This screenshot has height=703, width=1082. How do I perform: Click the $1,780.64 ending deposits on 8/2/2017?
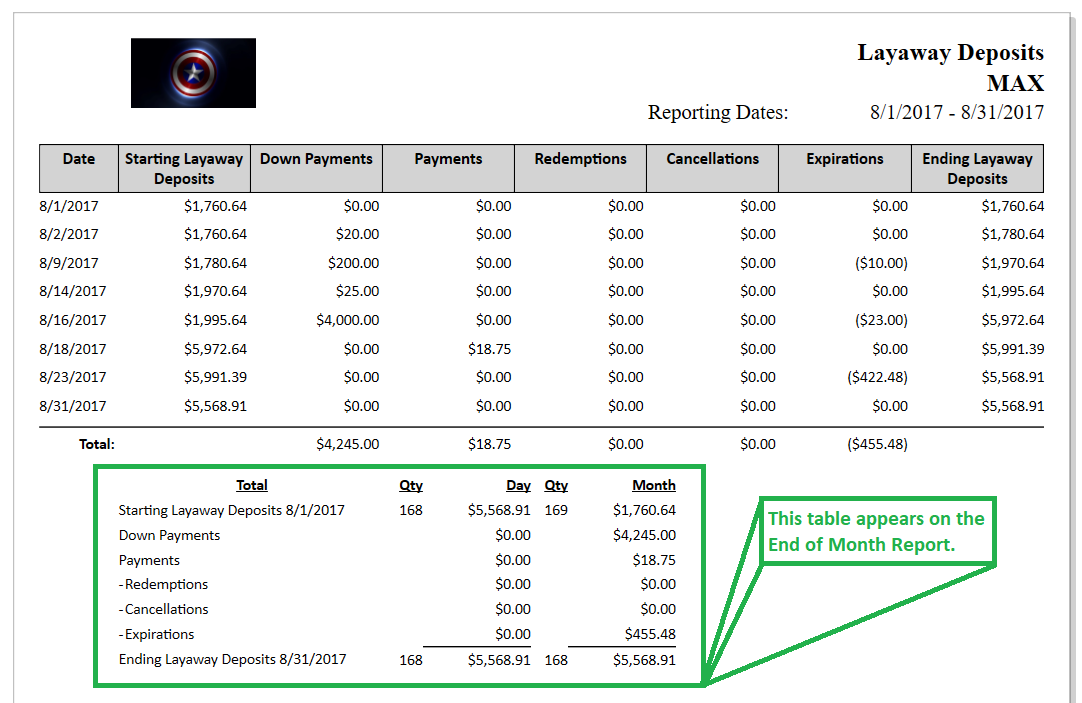[1012, 235]
